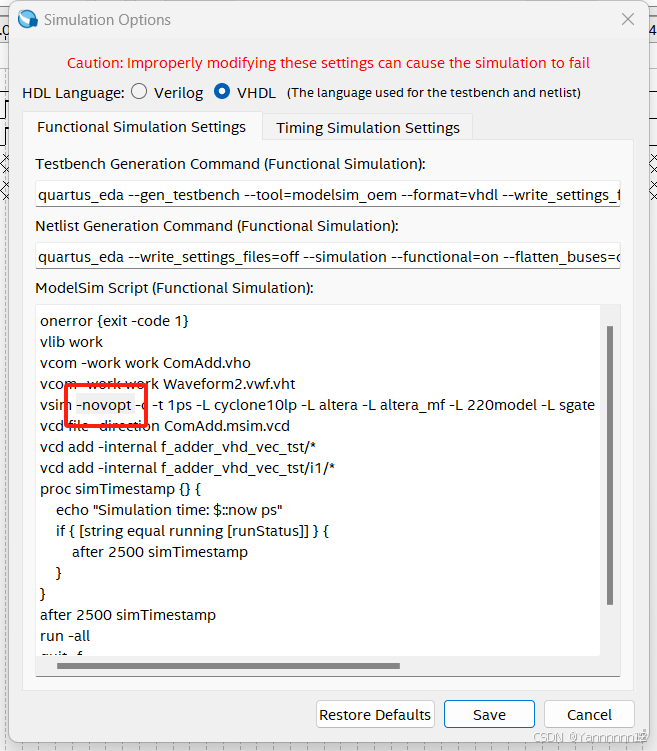Click the 'proc simTimestamp {} {' line

[x=120, y=489]
